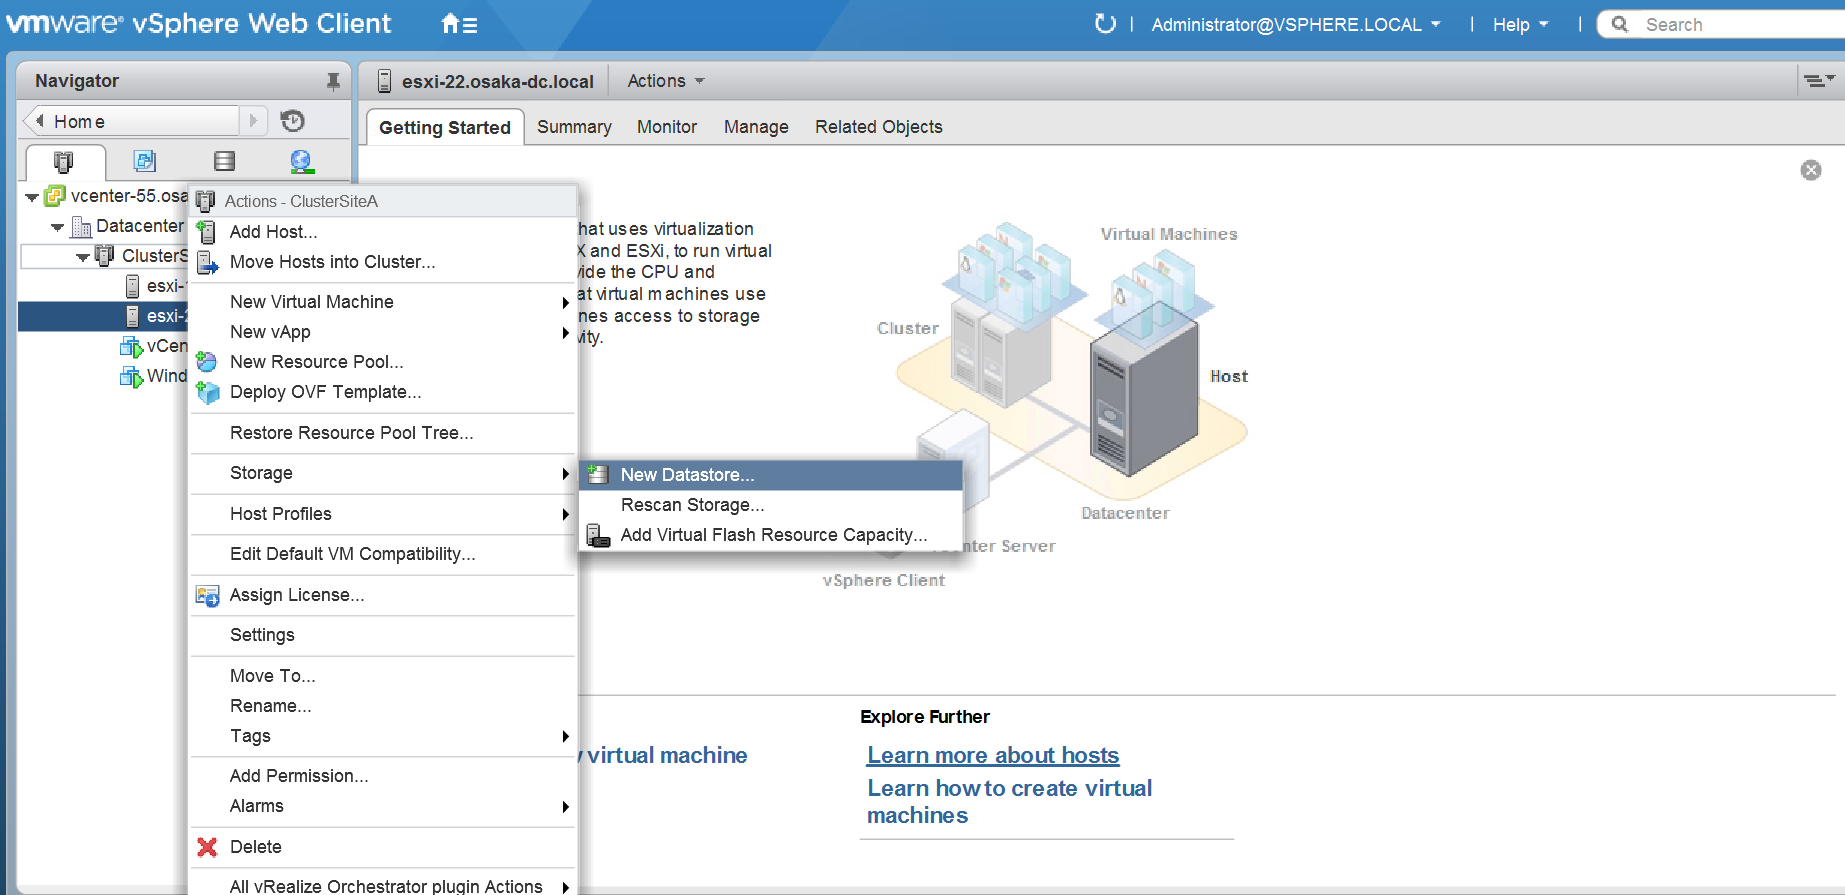Screen dimensions: 1845x895
Task: Click in the Search input field
Action: (x=1740, y=25)
